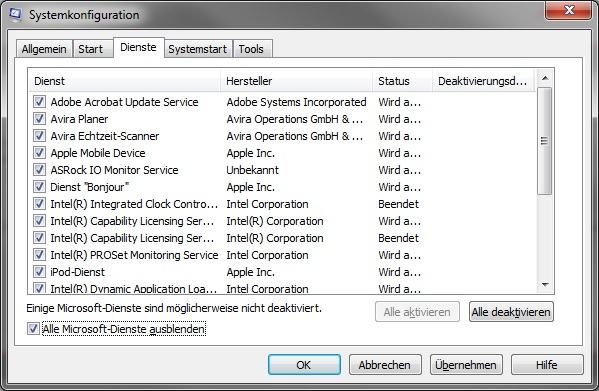Viewport: 599px width, 391px height.
Task: Toggle ASRock IO Monitor Service checkbox
Action: pos(39,170)
